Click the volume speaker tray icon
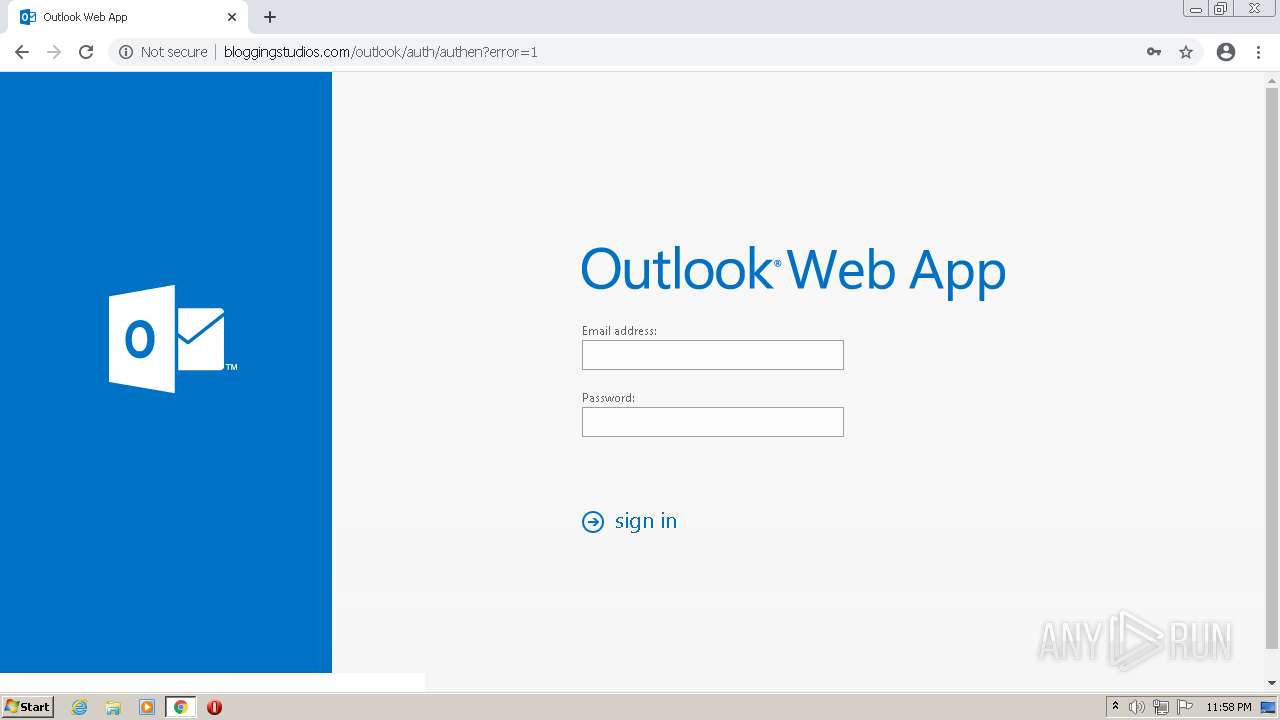This screenshot has height=720, width=1280. [1137, 707]
